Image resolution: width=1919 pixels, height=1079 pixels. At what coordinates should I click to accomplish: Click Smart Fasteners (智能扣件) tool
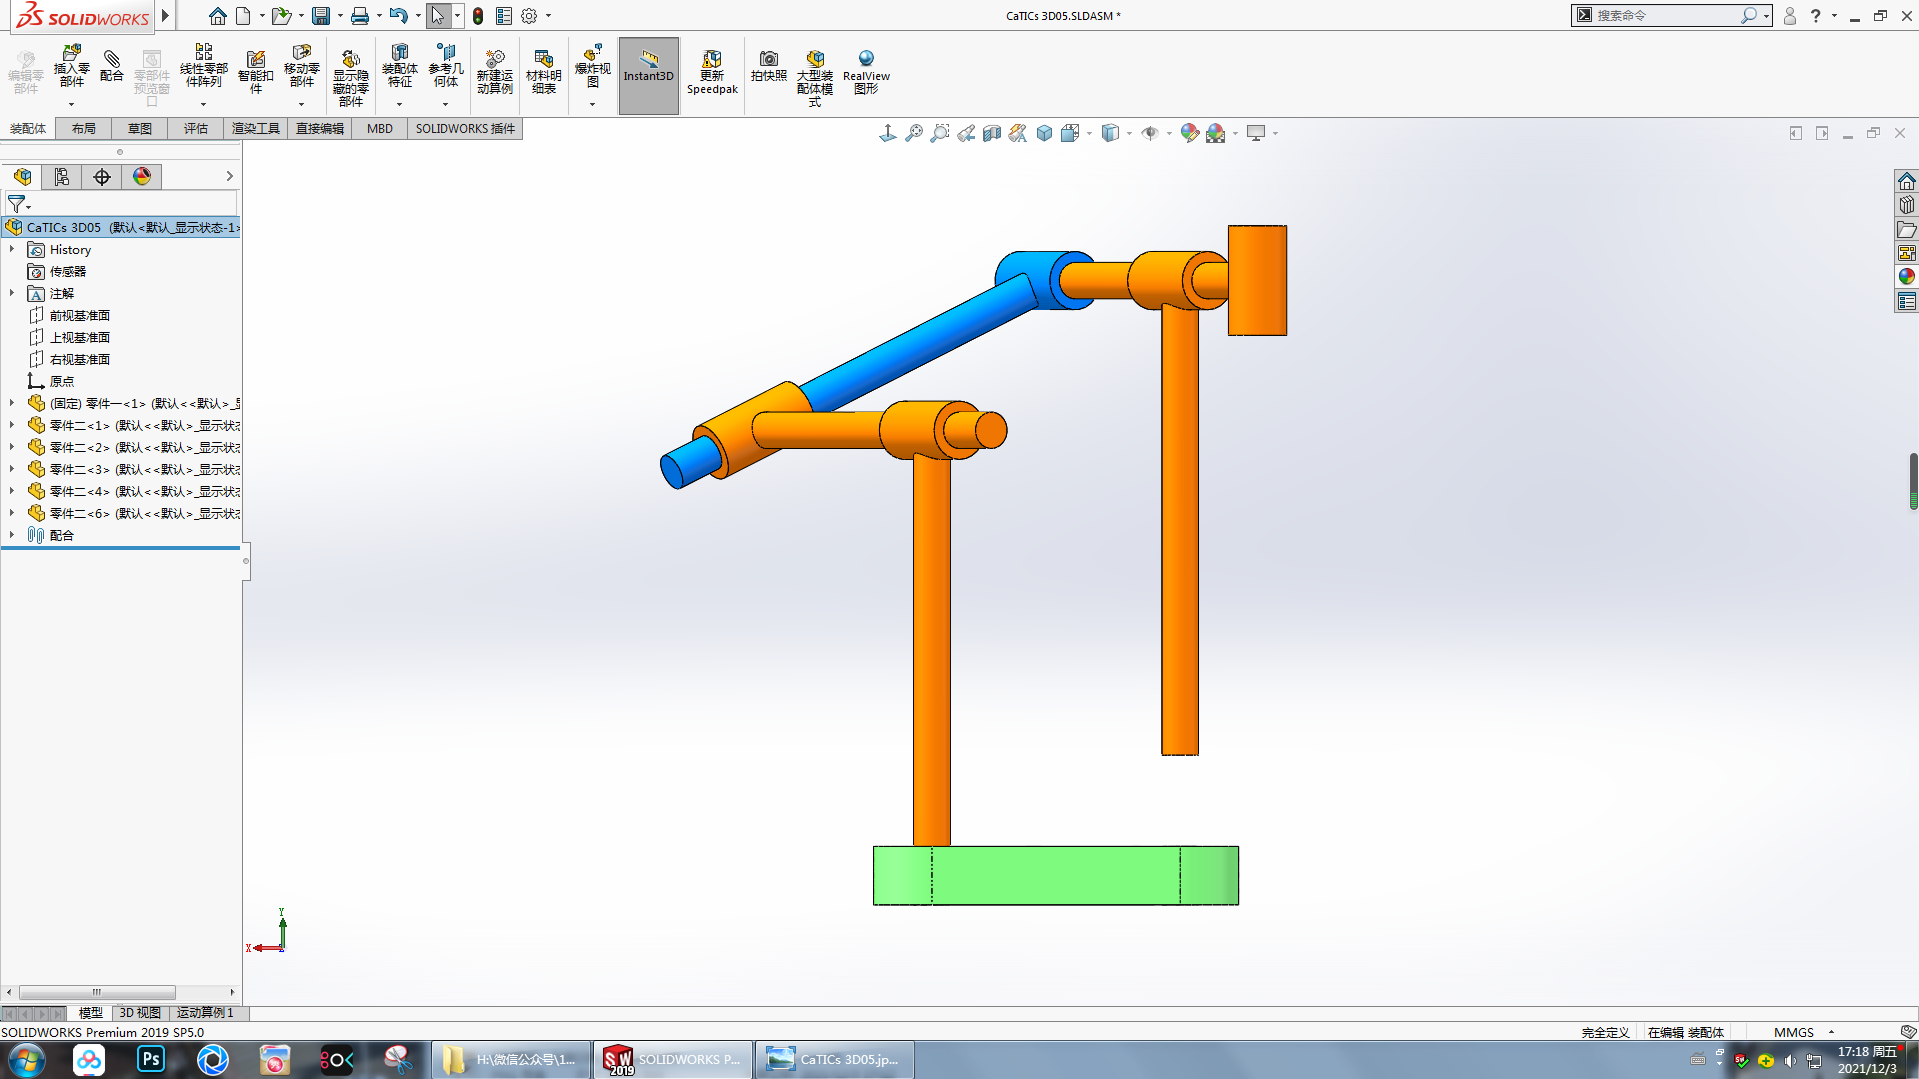[255, 72]
